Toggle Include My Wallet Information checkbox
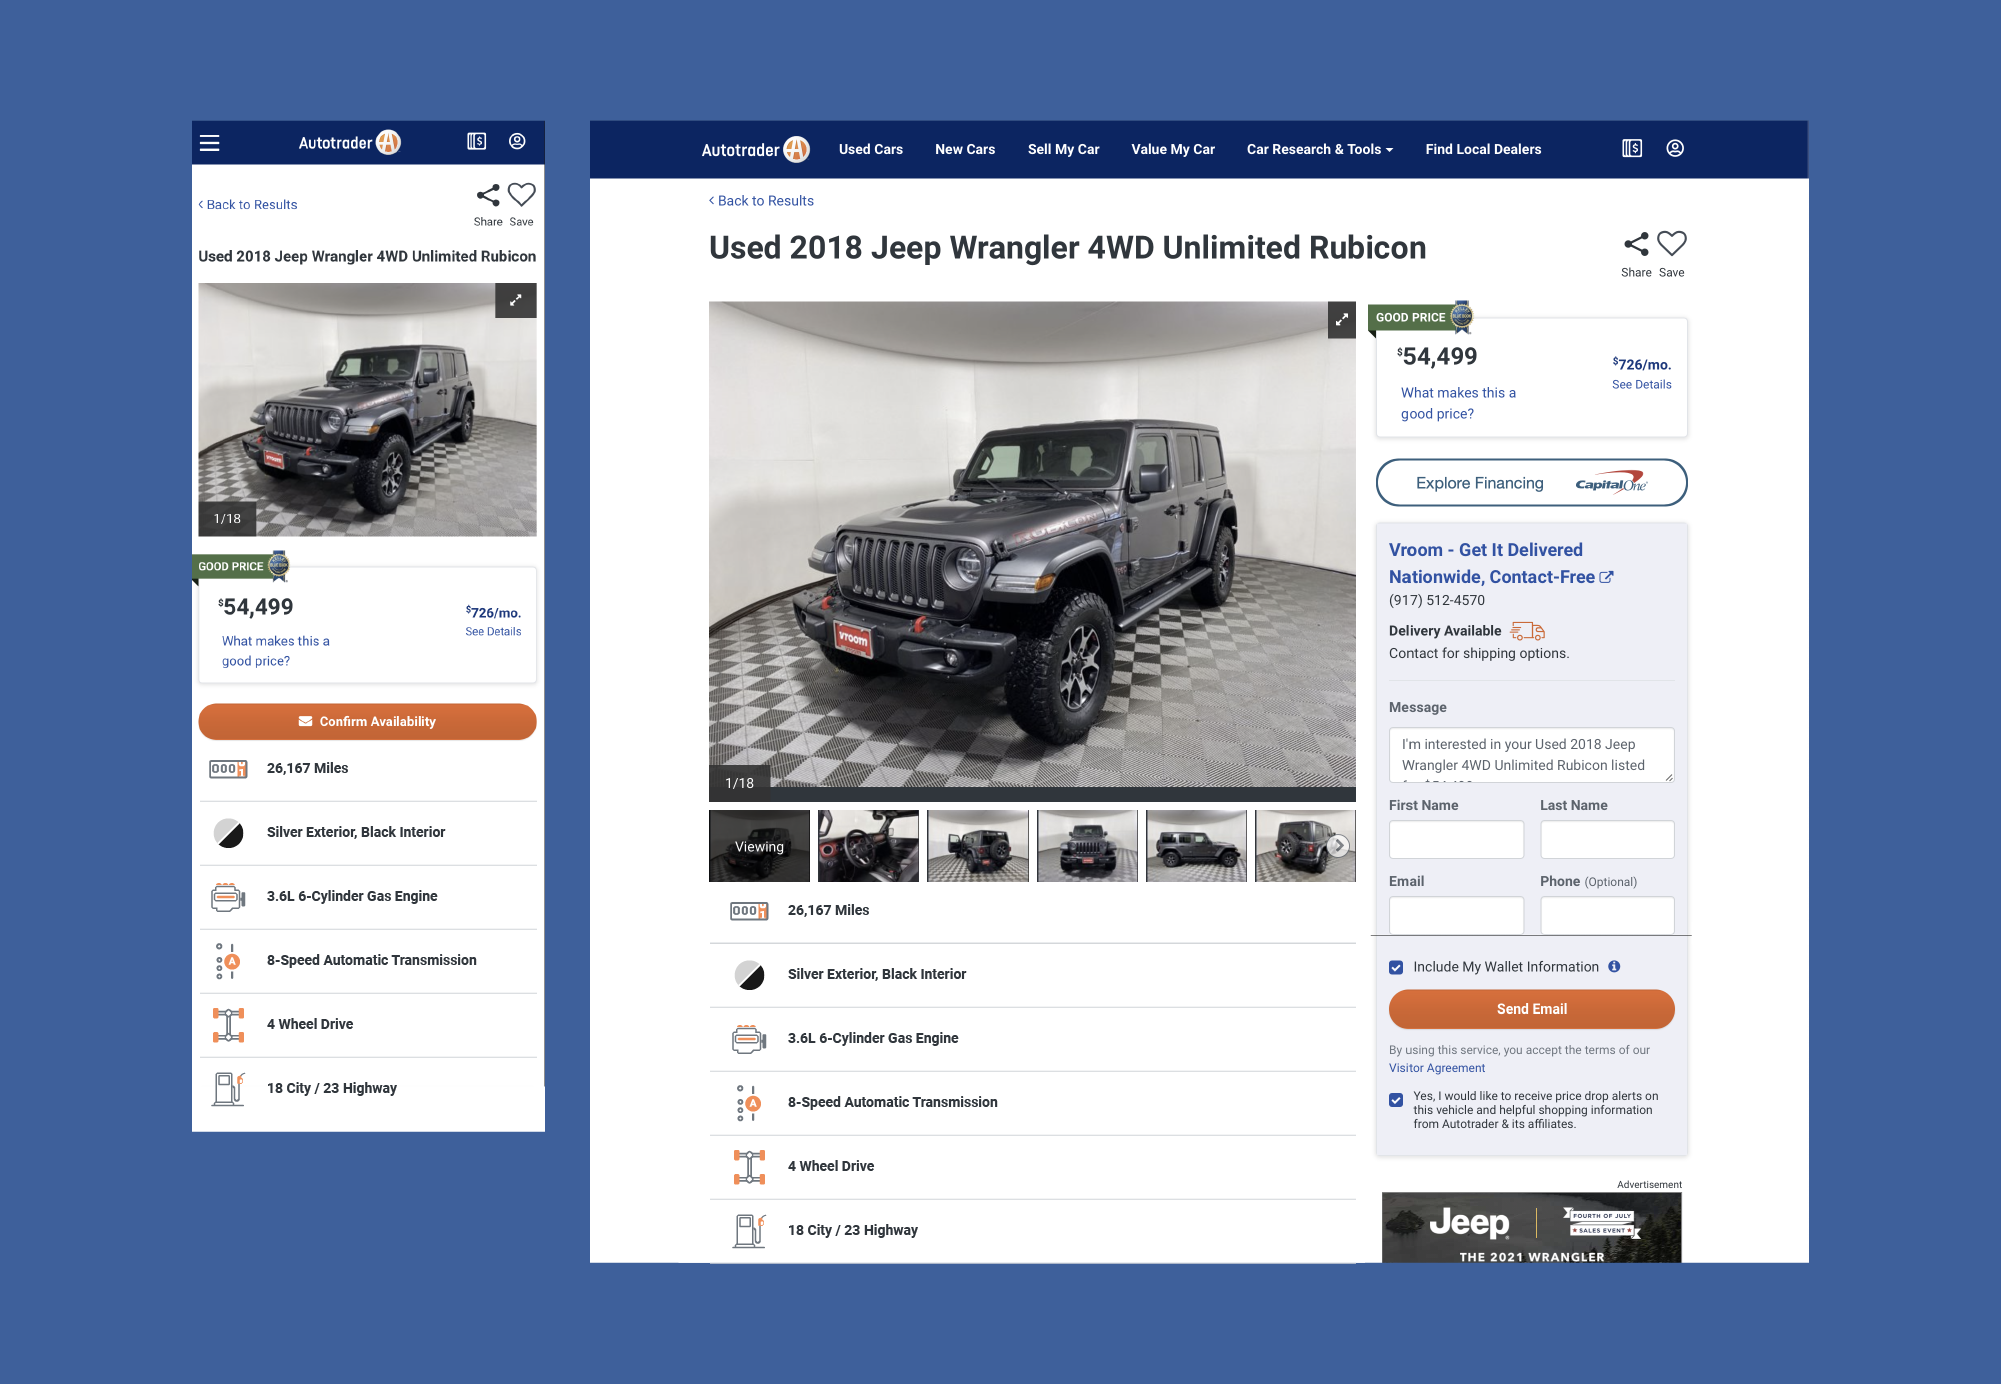The image size is (2001, 1384). tap(1396, 968)
